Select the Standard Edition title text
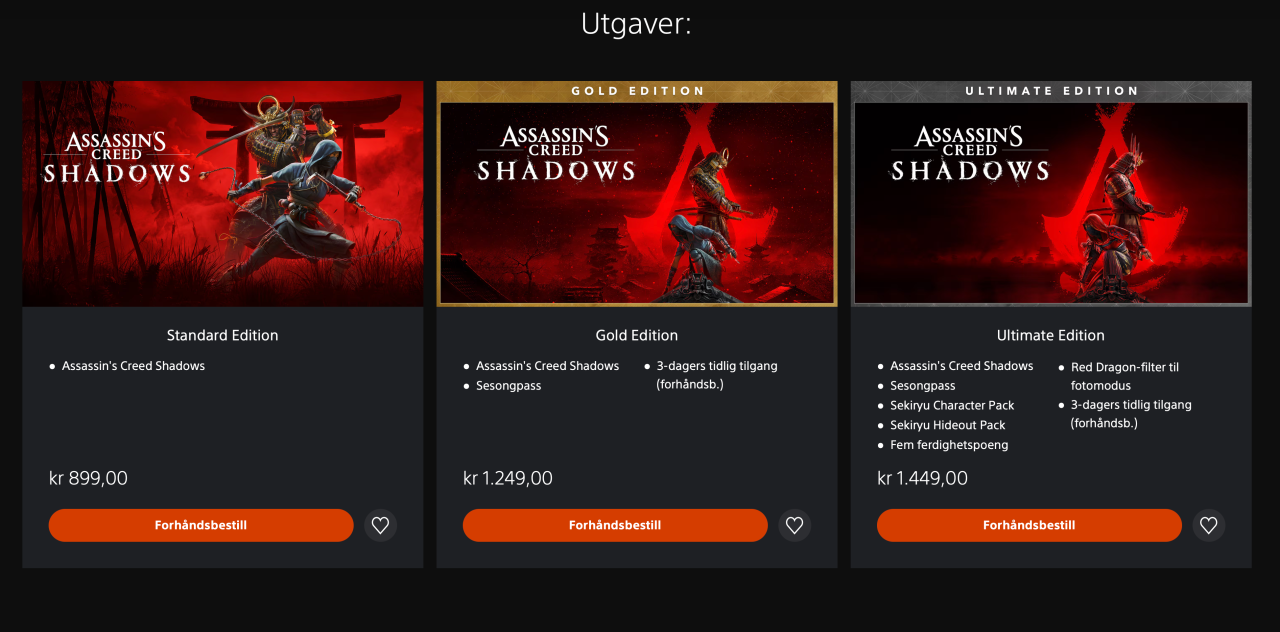Screen dimensions: 1280x632 coord(223,336)
